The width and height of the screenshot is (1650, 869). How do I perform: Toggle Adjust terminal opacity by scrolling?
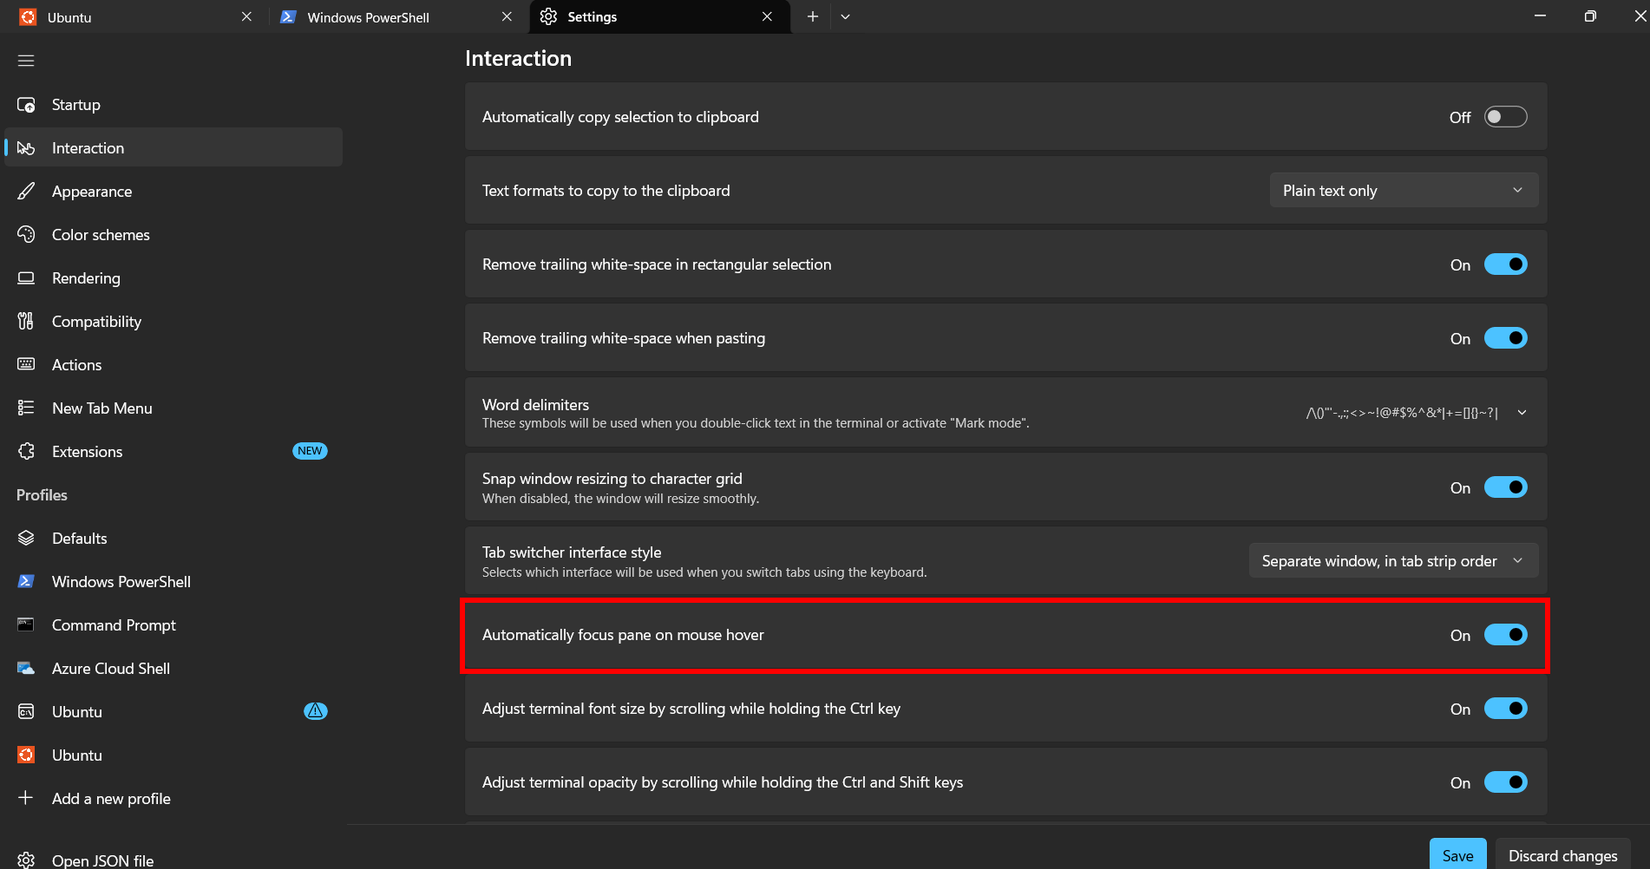[1505, 782]
